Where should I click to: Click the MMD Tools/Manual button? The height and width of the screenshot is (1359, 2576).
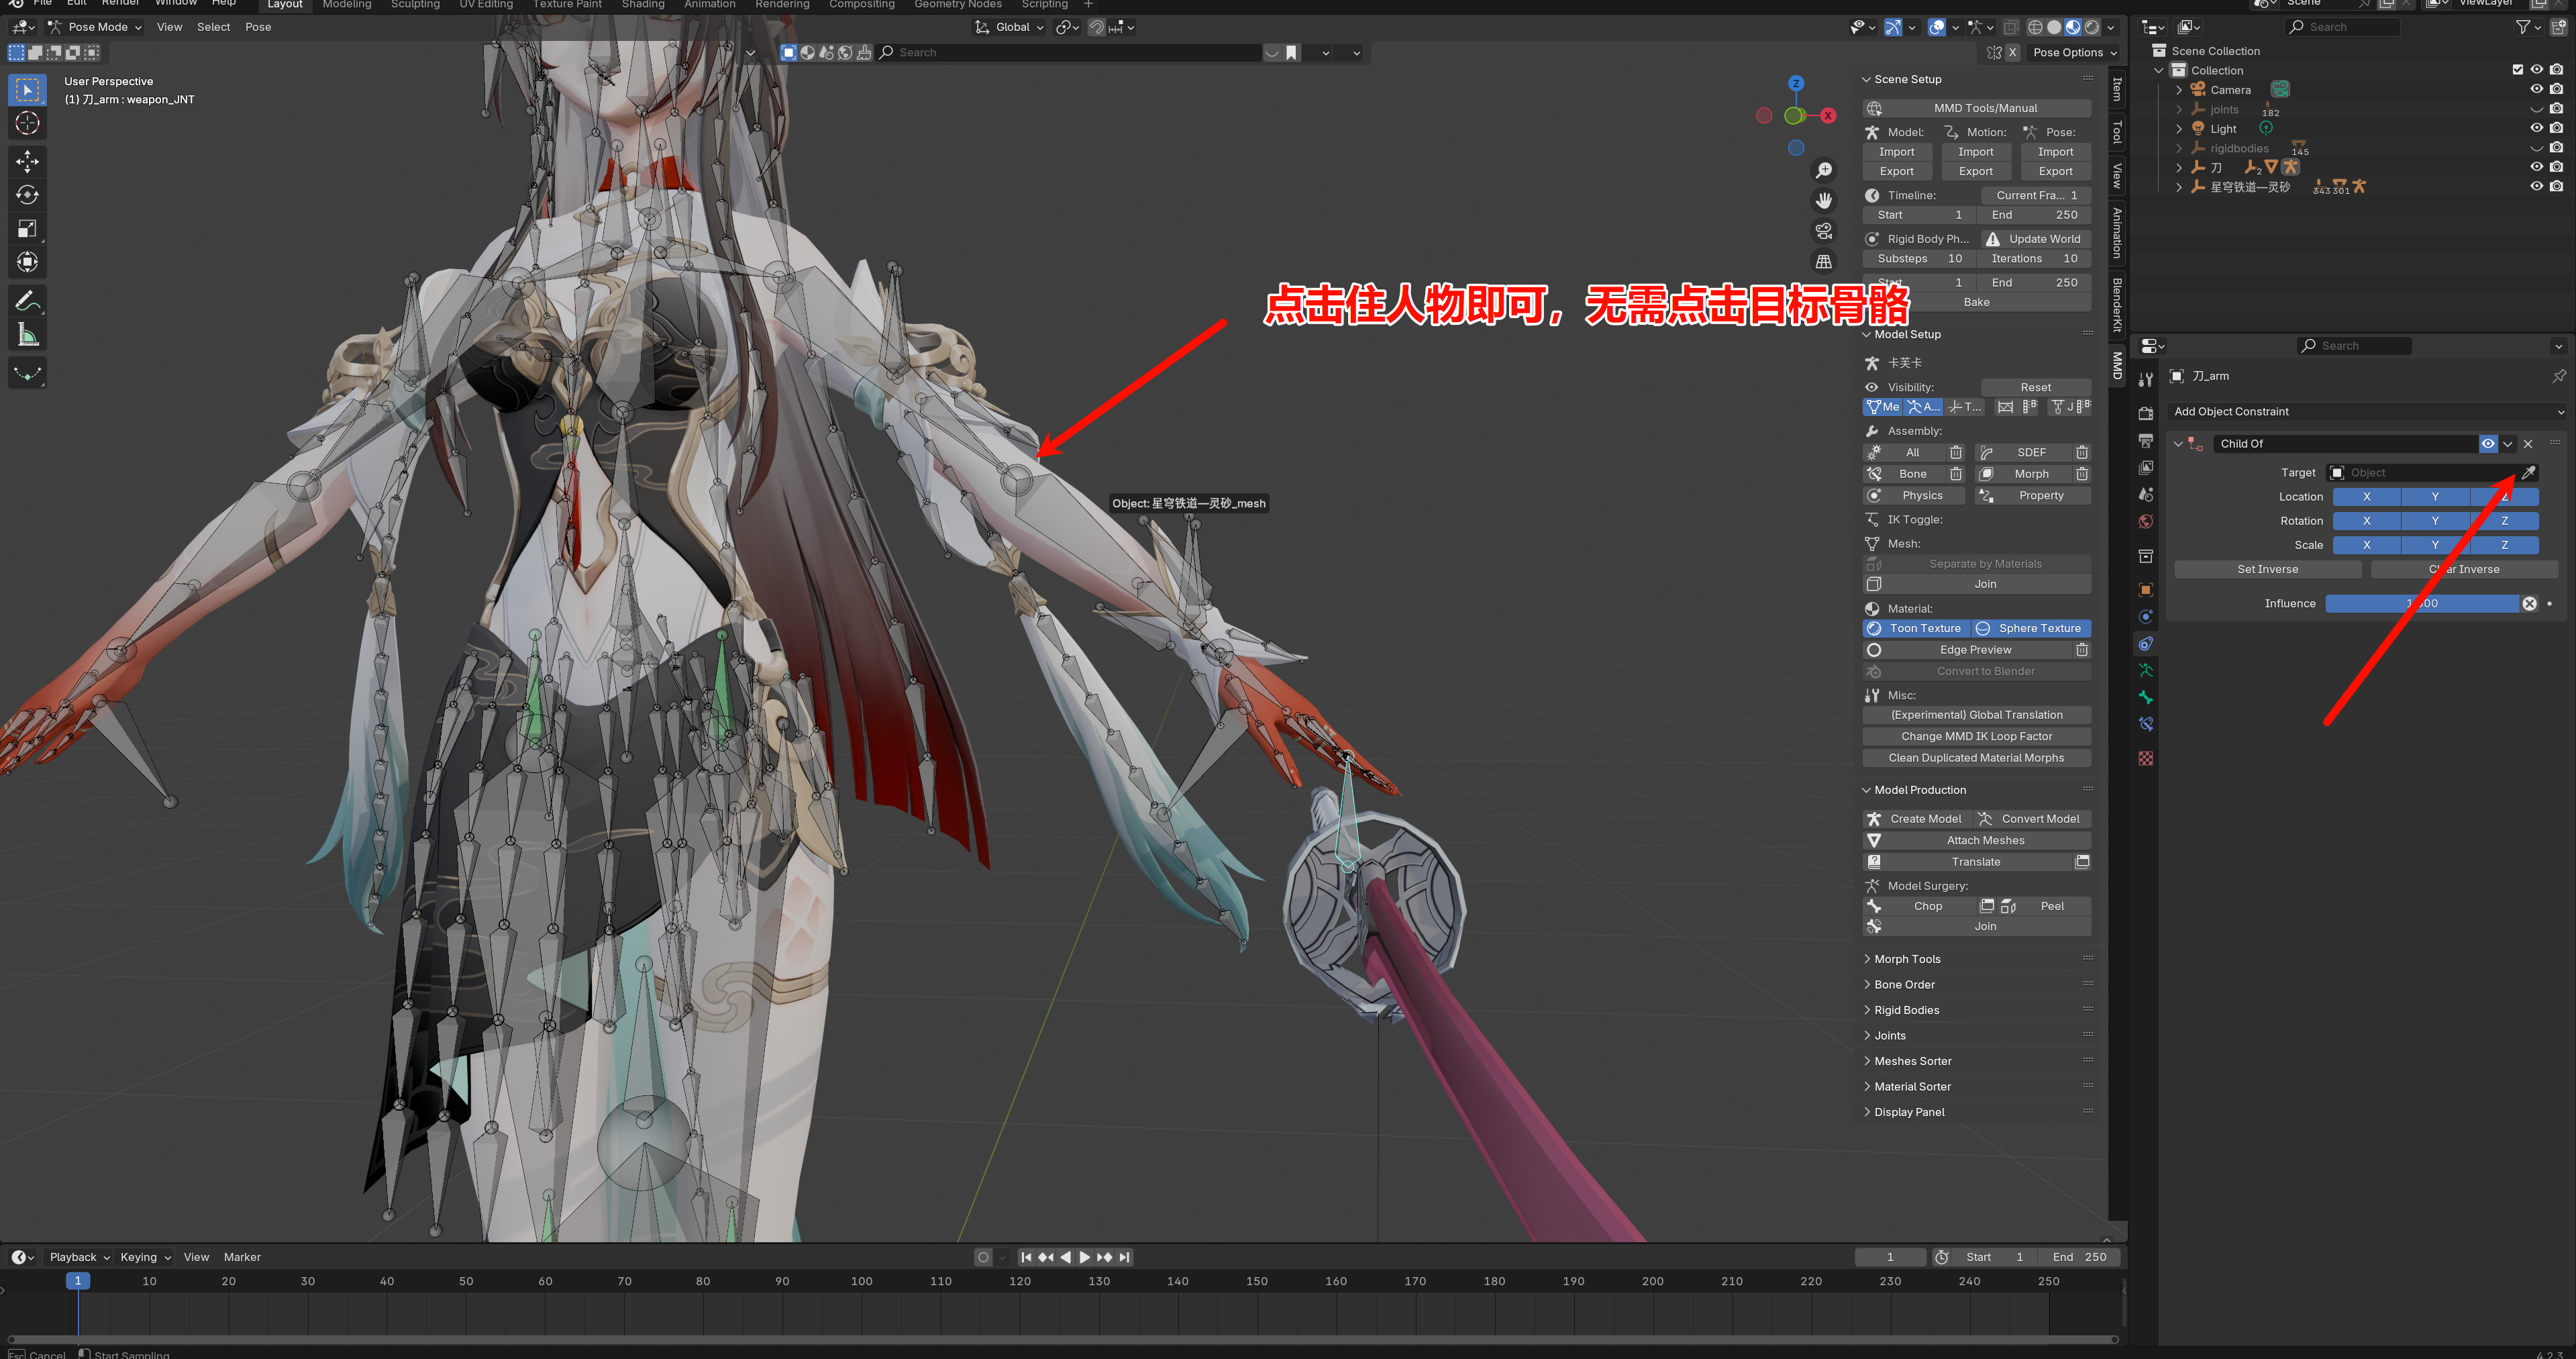tap(1976, 108)
